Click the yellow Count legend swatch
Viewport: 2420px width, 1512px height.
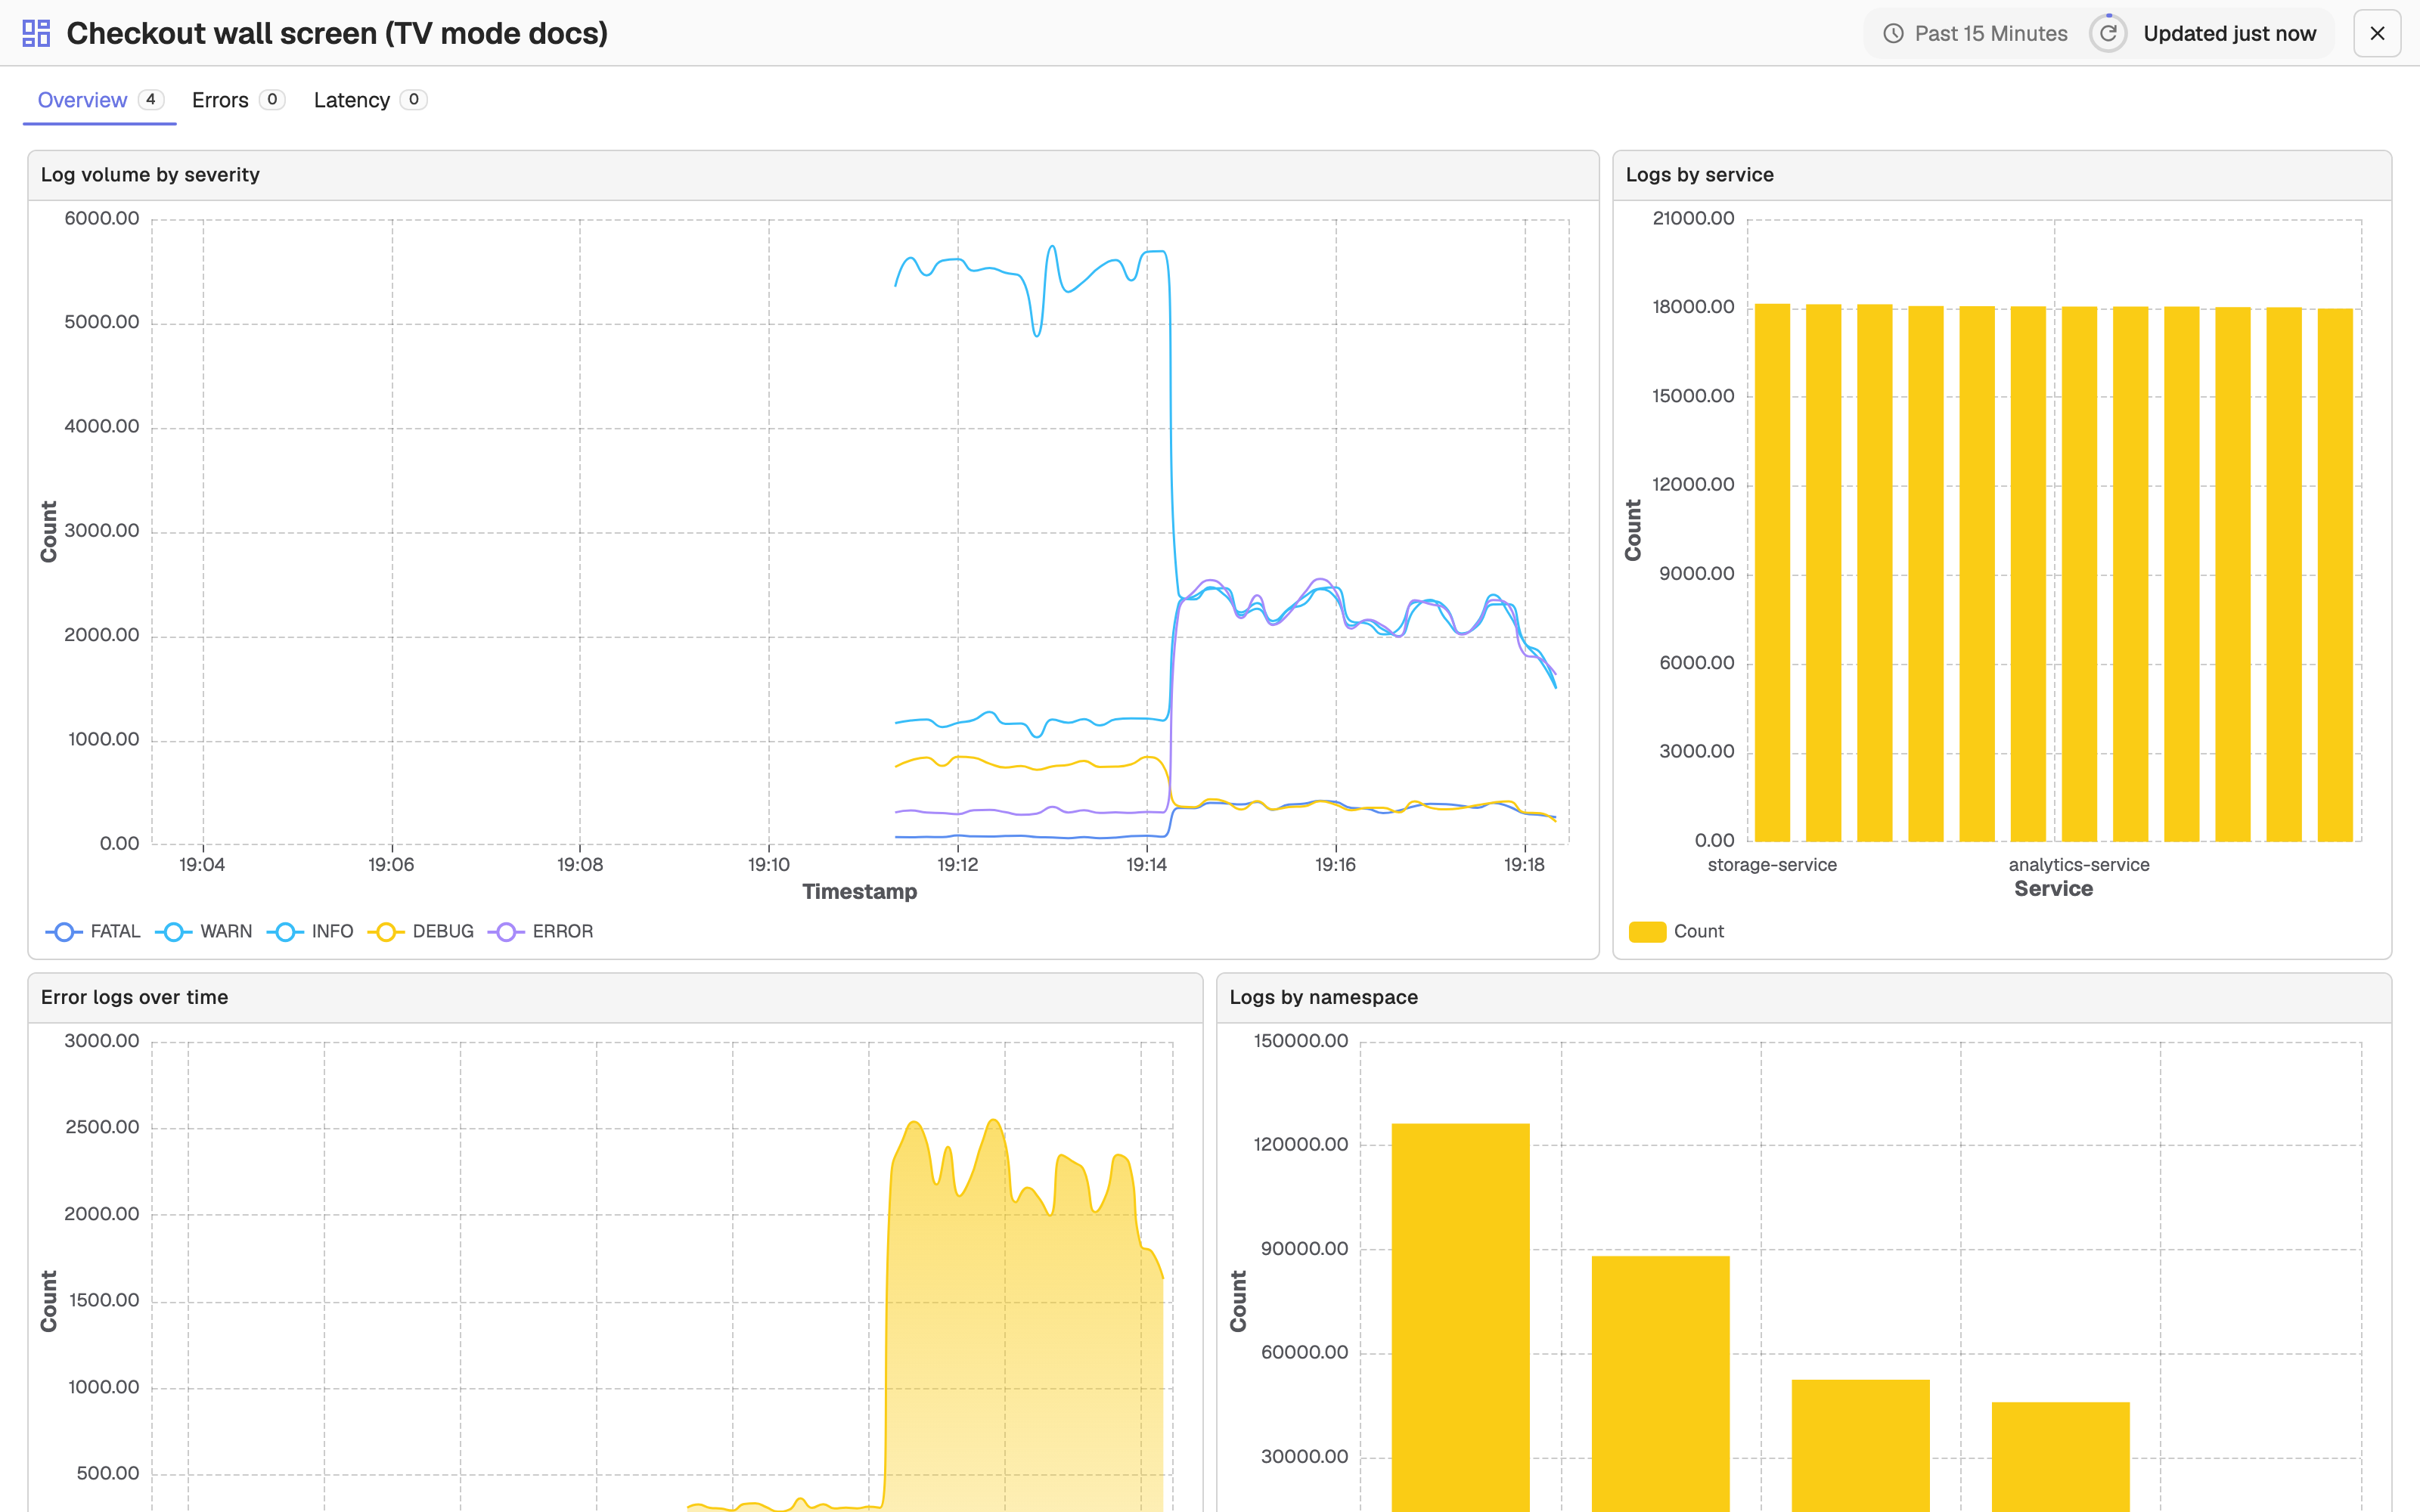(1647, 931)
